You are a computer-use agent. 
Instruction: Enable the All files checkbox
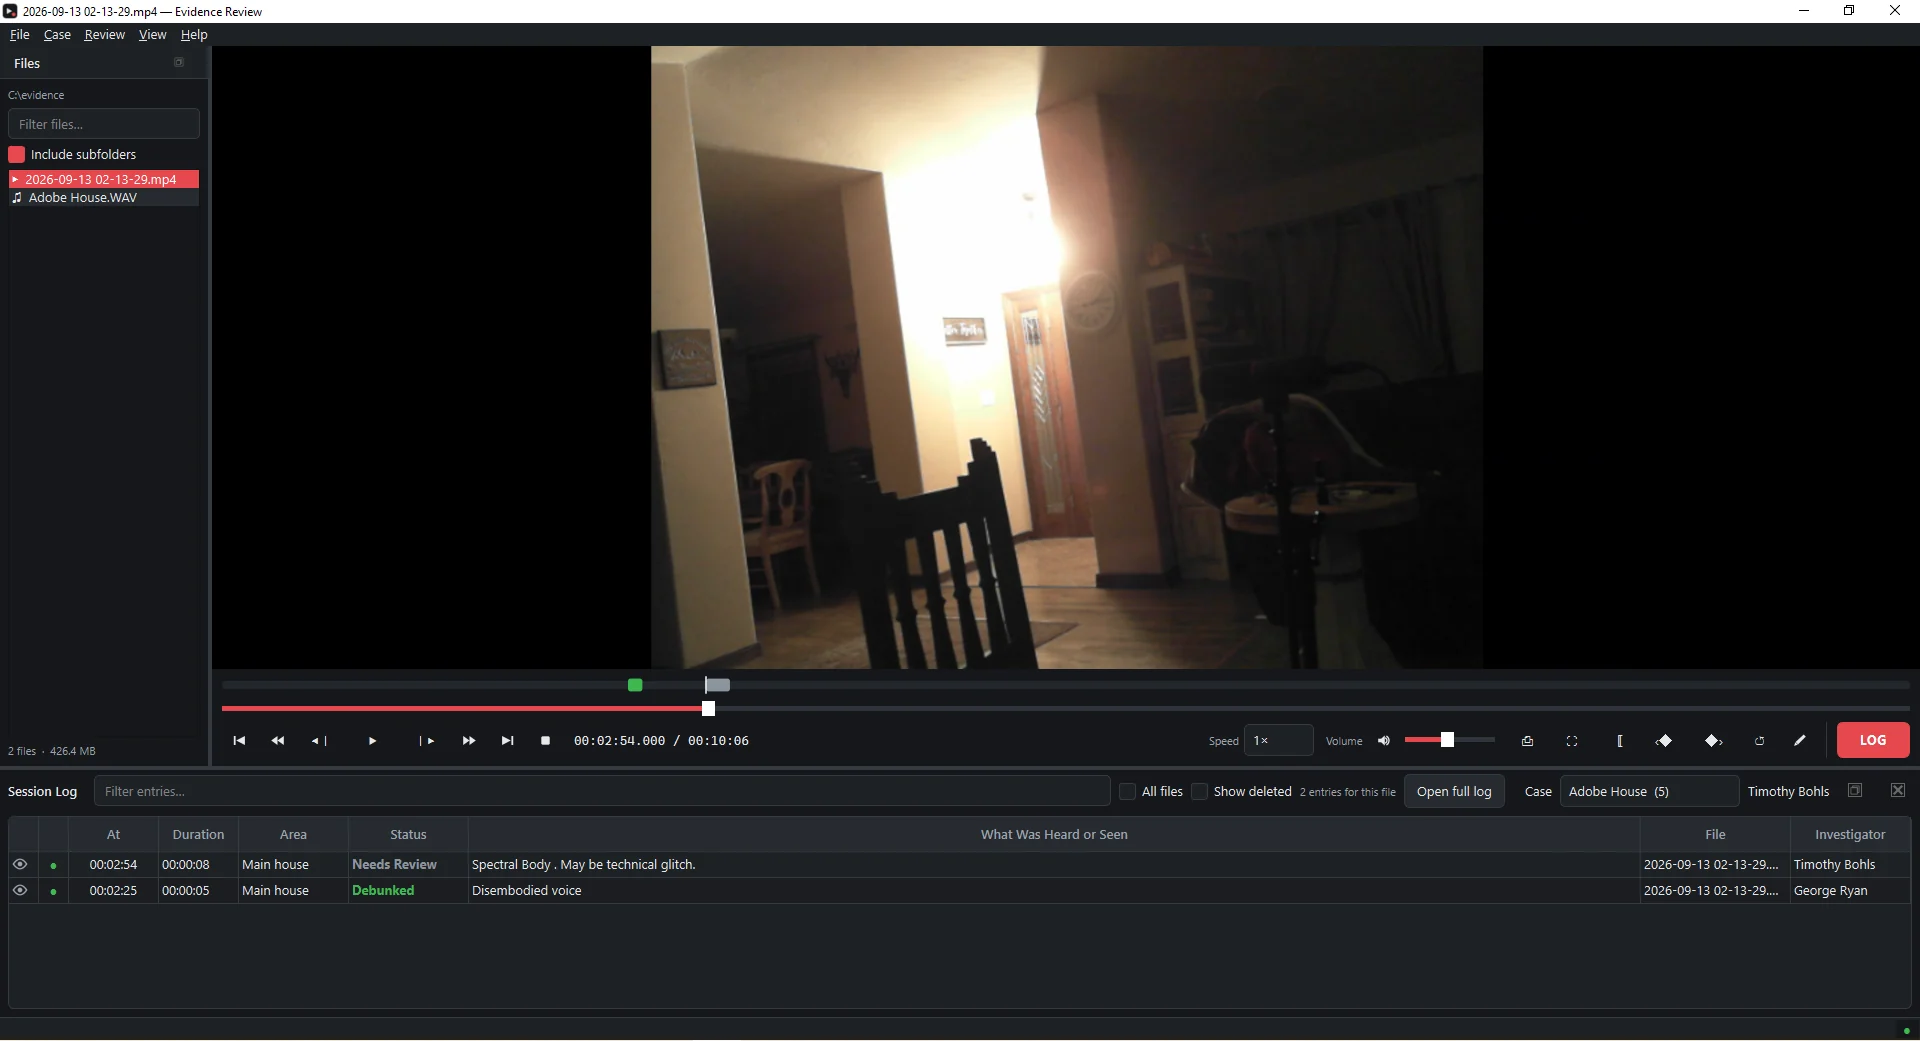point(1127,791)
